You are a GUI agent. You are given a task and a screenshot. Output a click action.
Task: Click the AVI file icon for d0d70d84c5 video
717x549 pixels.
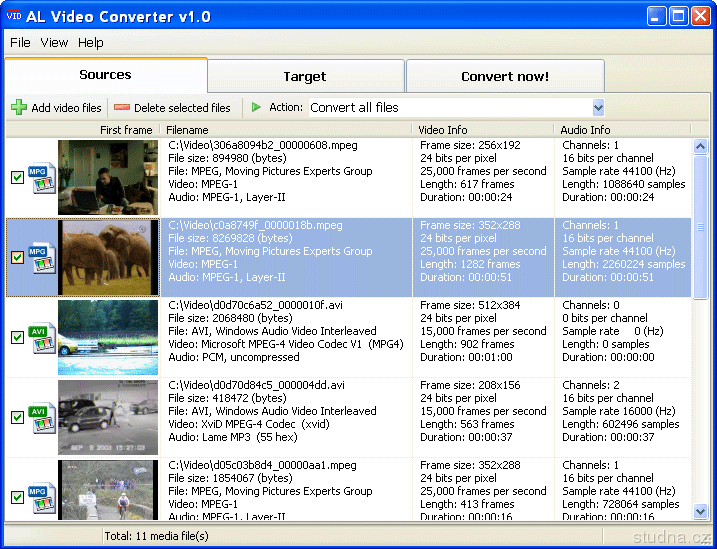[x=41, y=417]
